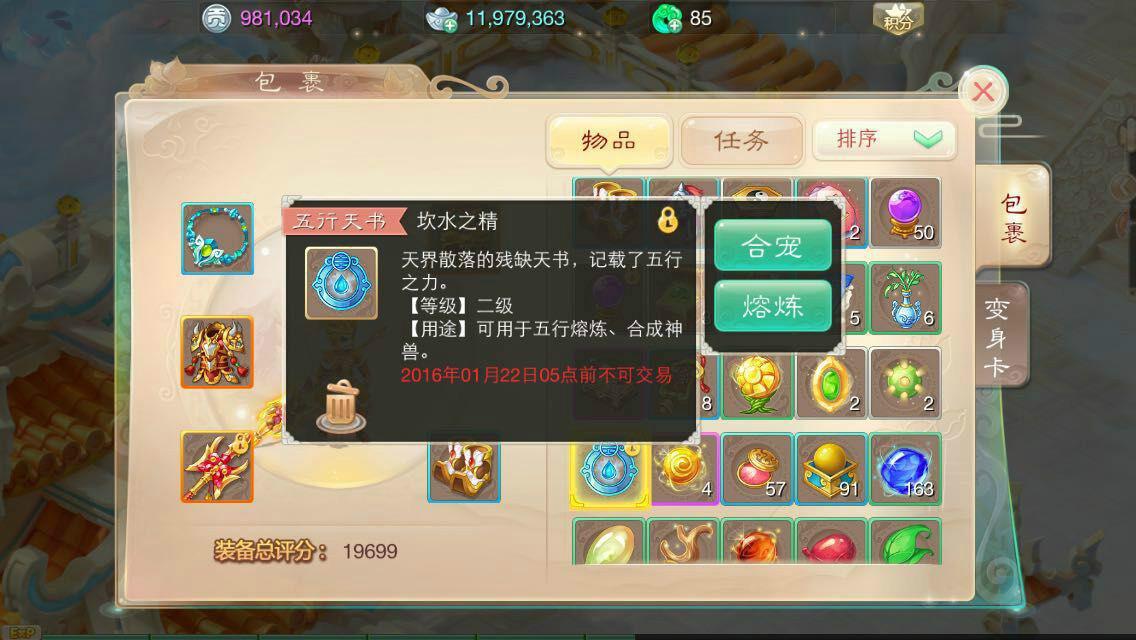This screenshot has width=1136, height=640.
Task: Switch to the 任务 tab
Action: tap(742, 140)
